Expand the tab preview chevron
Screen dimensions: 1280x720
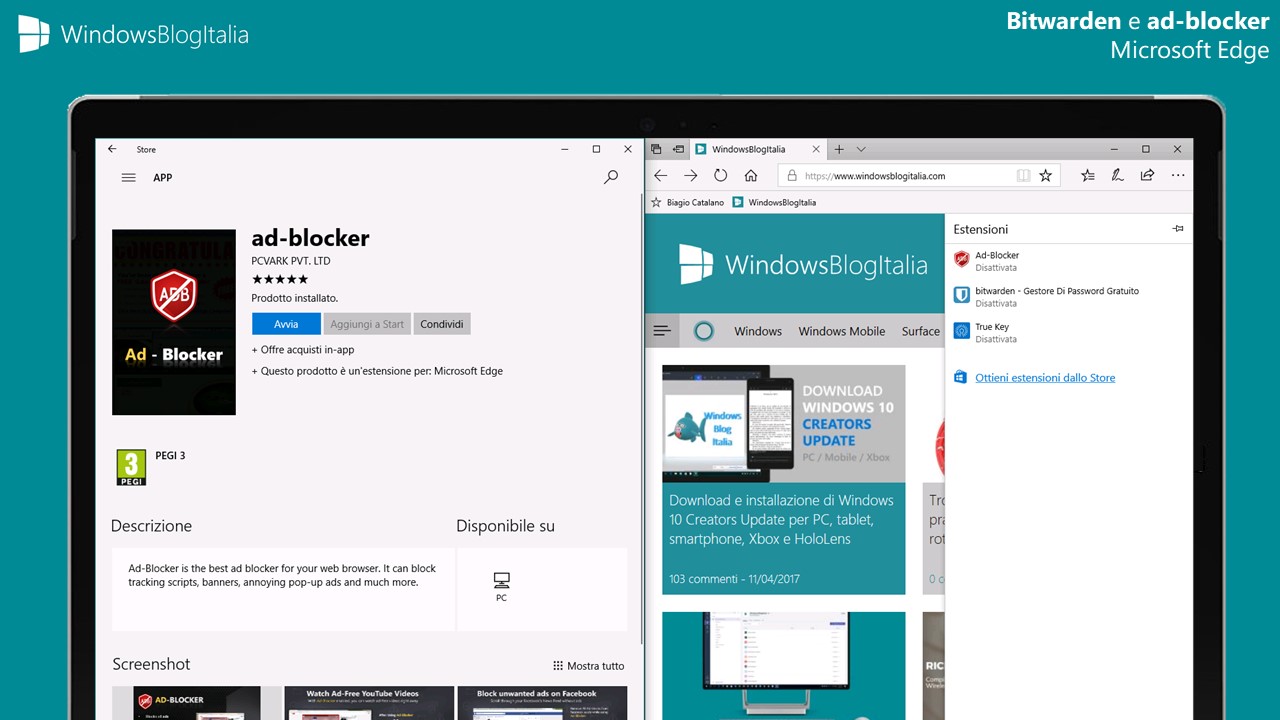(861, 149)
